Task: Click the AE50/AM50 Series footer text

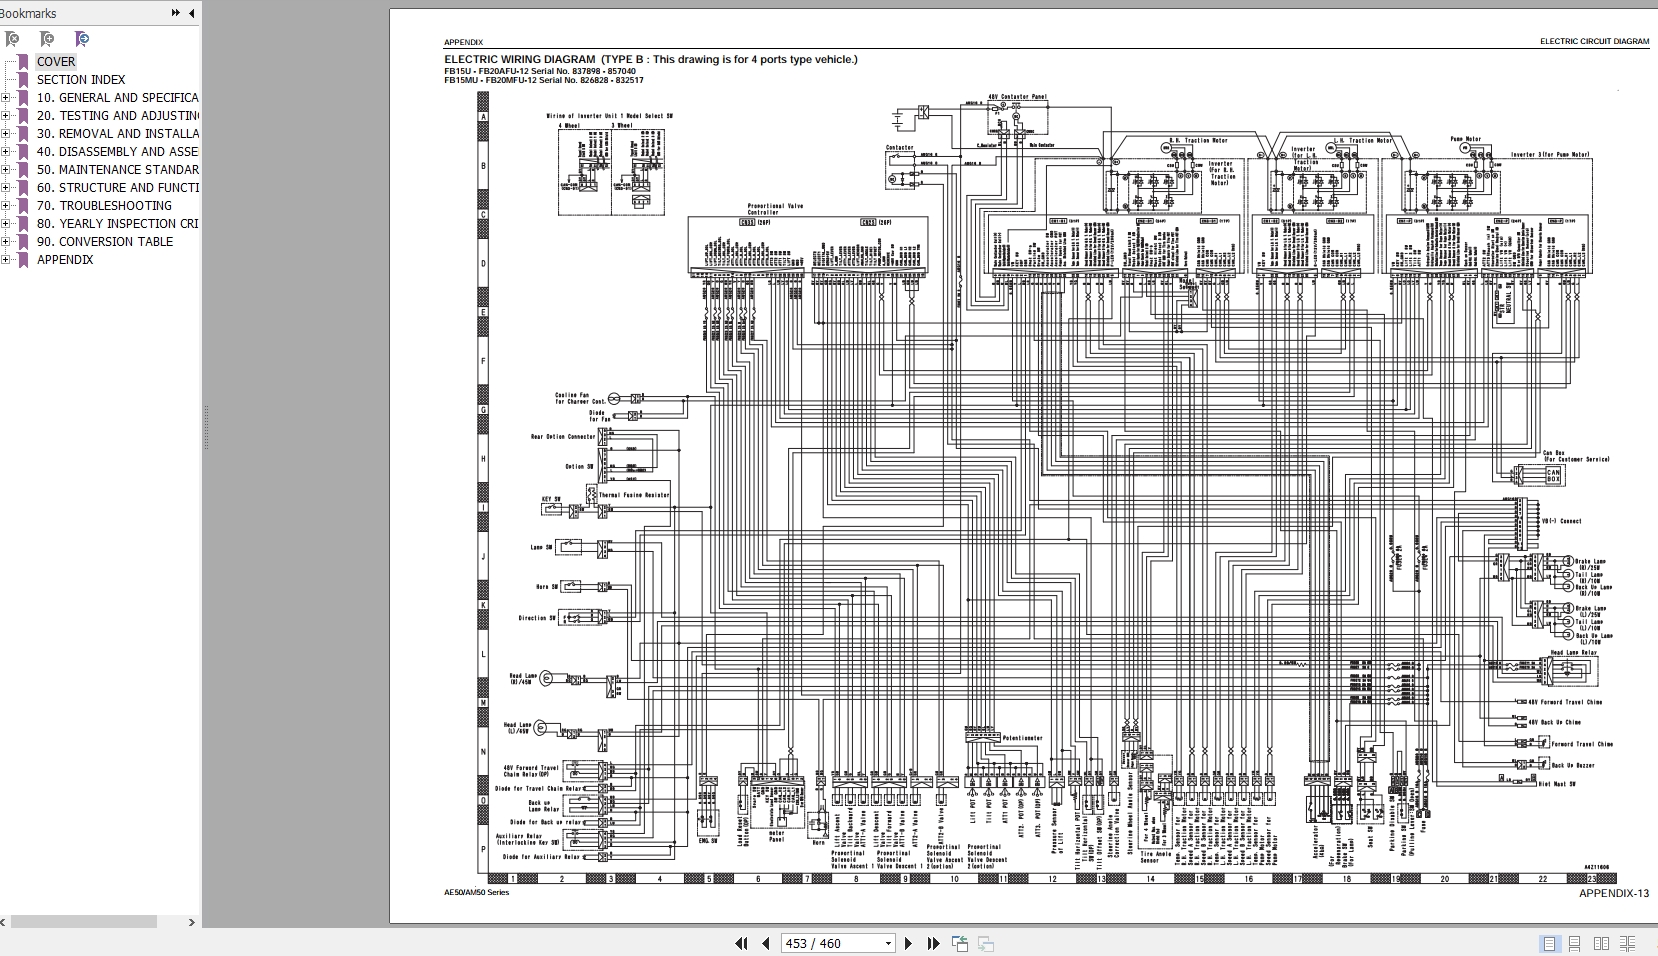Action: click(476, 892)
